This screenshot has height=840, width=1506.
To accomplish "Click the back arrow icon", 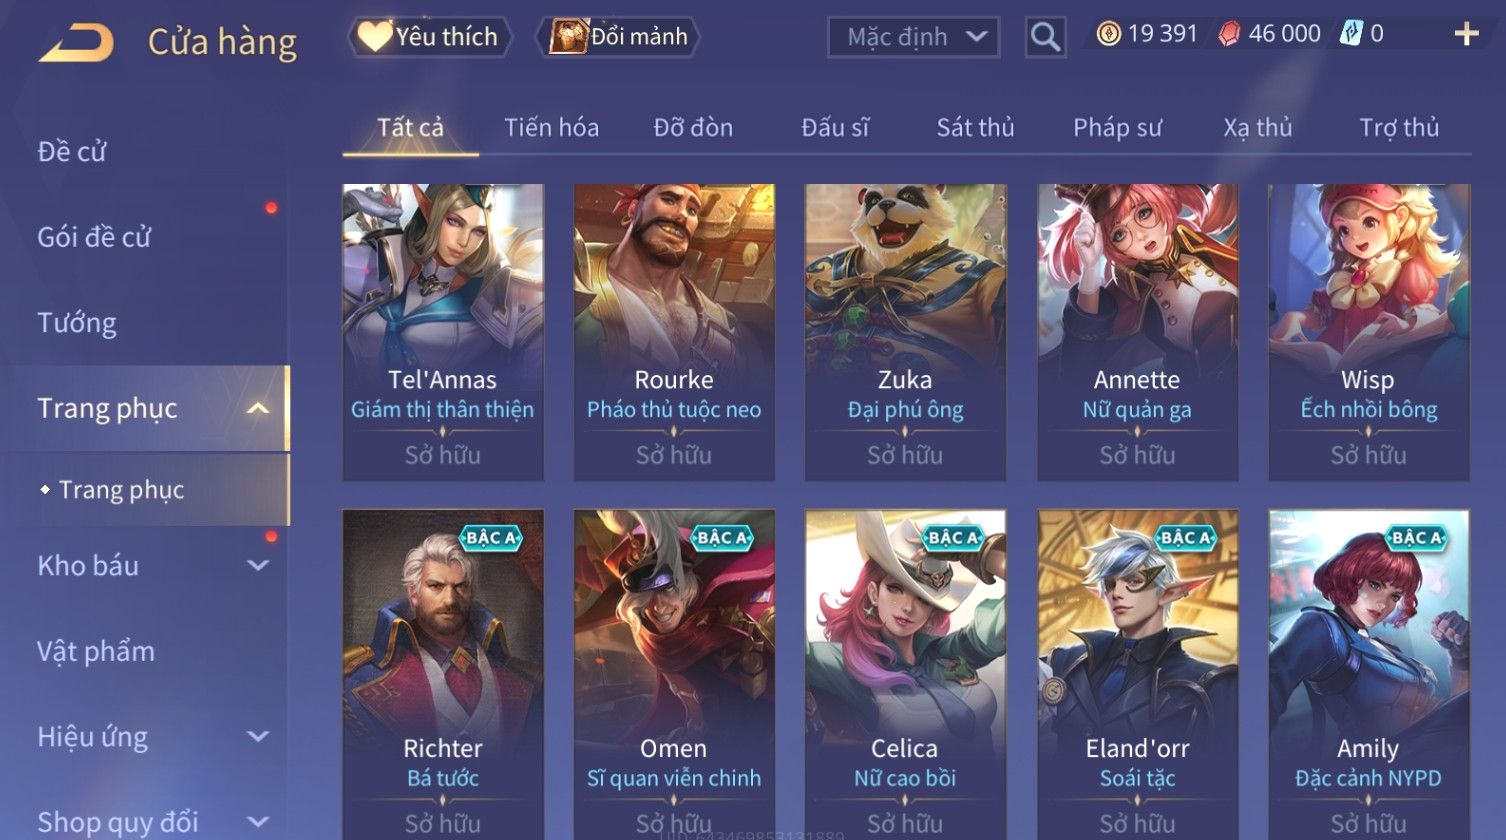I will pos(77,42).
